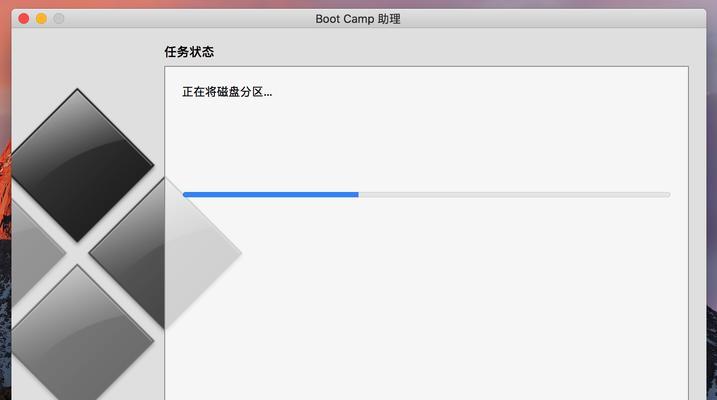The width and height of the screenshot is (717, 400).
Task: Click the gray unfilled part of progress bar
Action: click(514, 195)
